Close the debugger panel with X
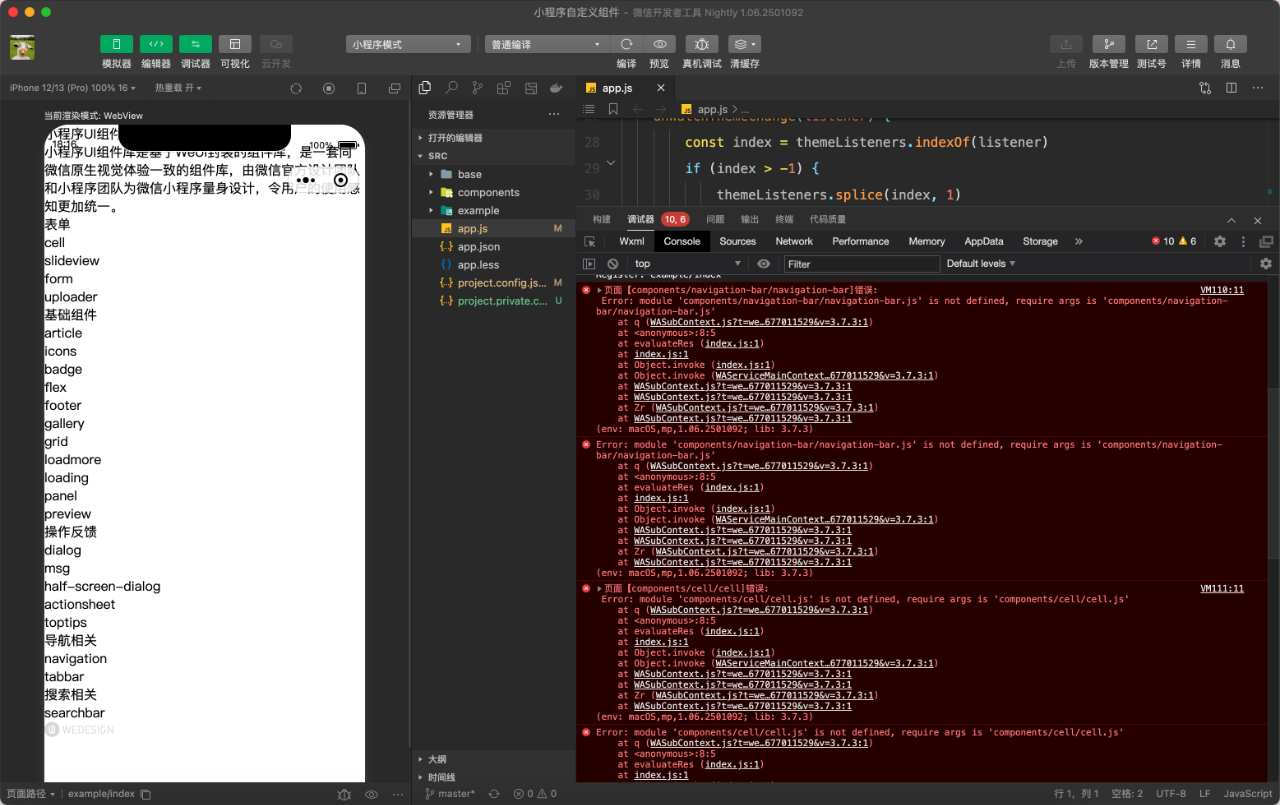This screenshot has width=1280, height=805. click(x=1258, y=220)
